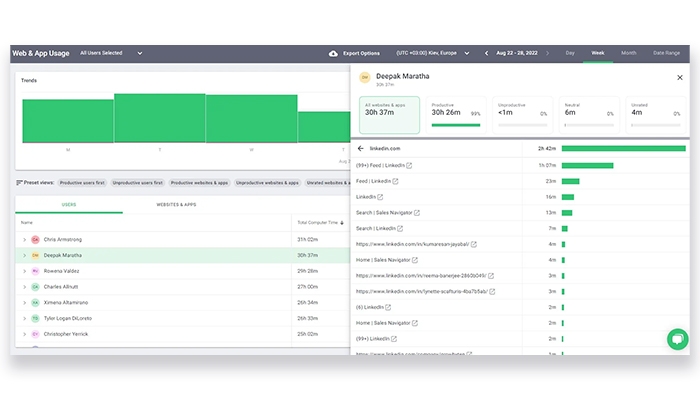The height and width of the screenshot is (400, 700).
Task: Click the Preset views filter icon
Action: pyautogui.click(x=19, y=182)
